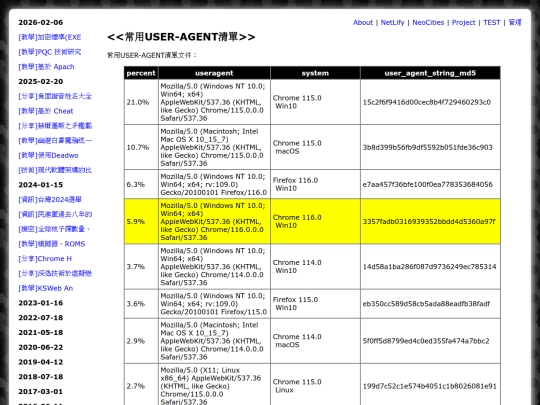Open the sidebar link containing '(EXE'

[x=50, y=37]
